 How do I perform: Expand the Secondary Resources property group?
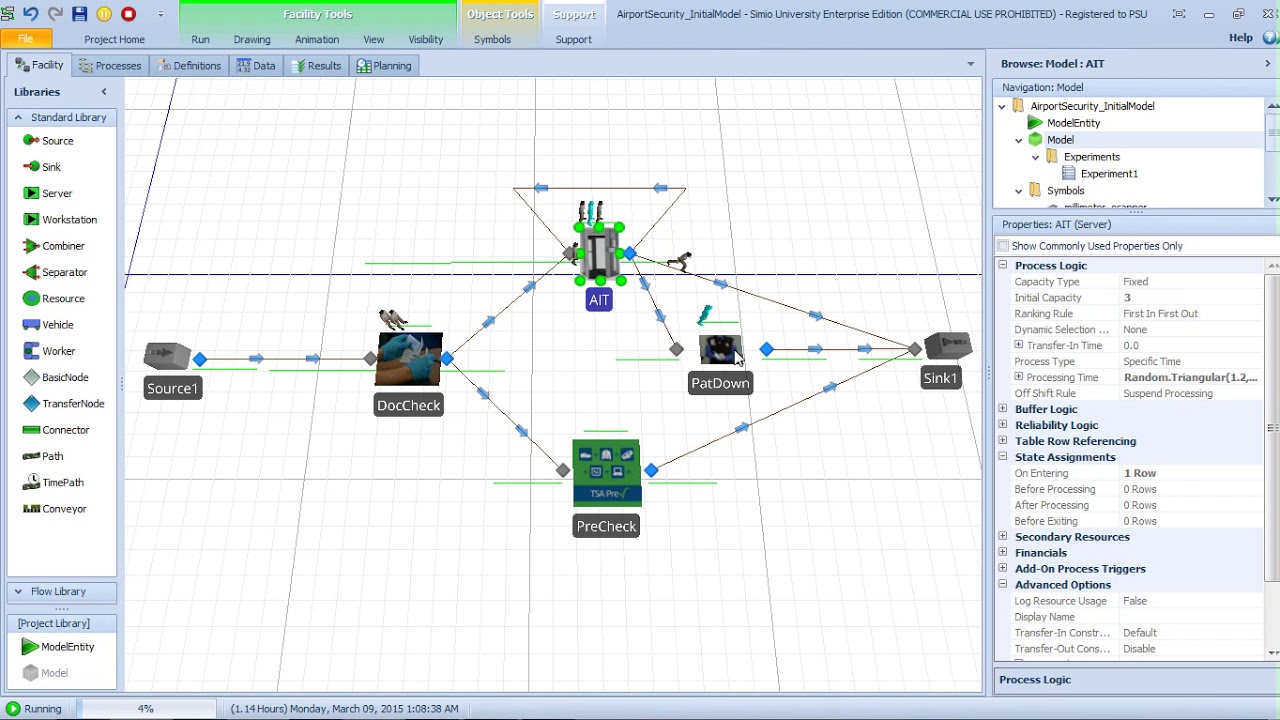coord(1002,538)
